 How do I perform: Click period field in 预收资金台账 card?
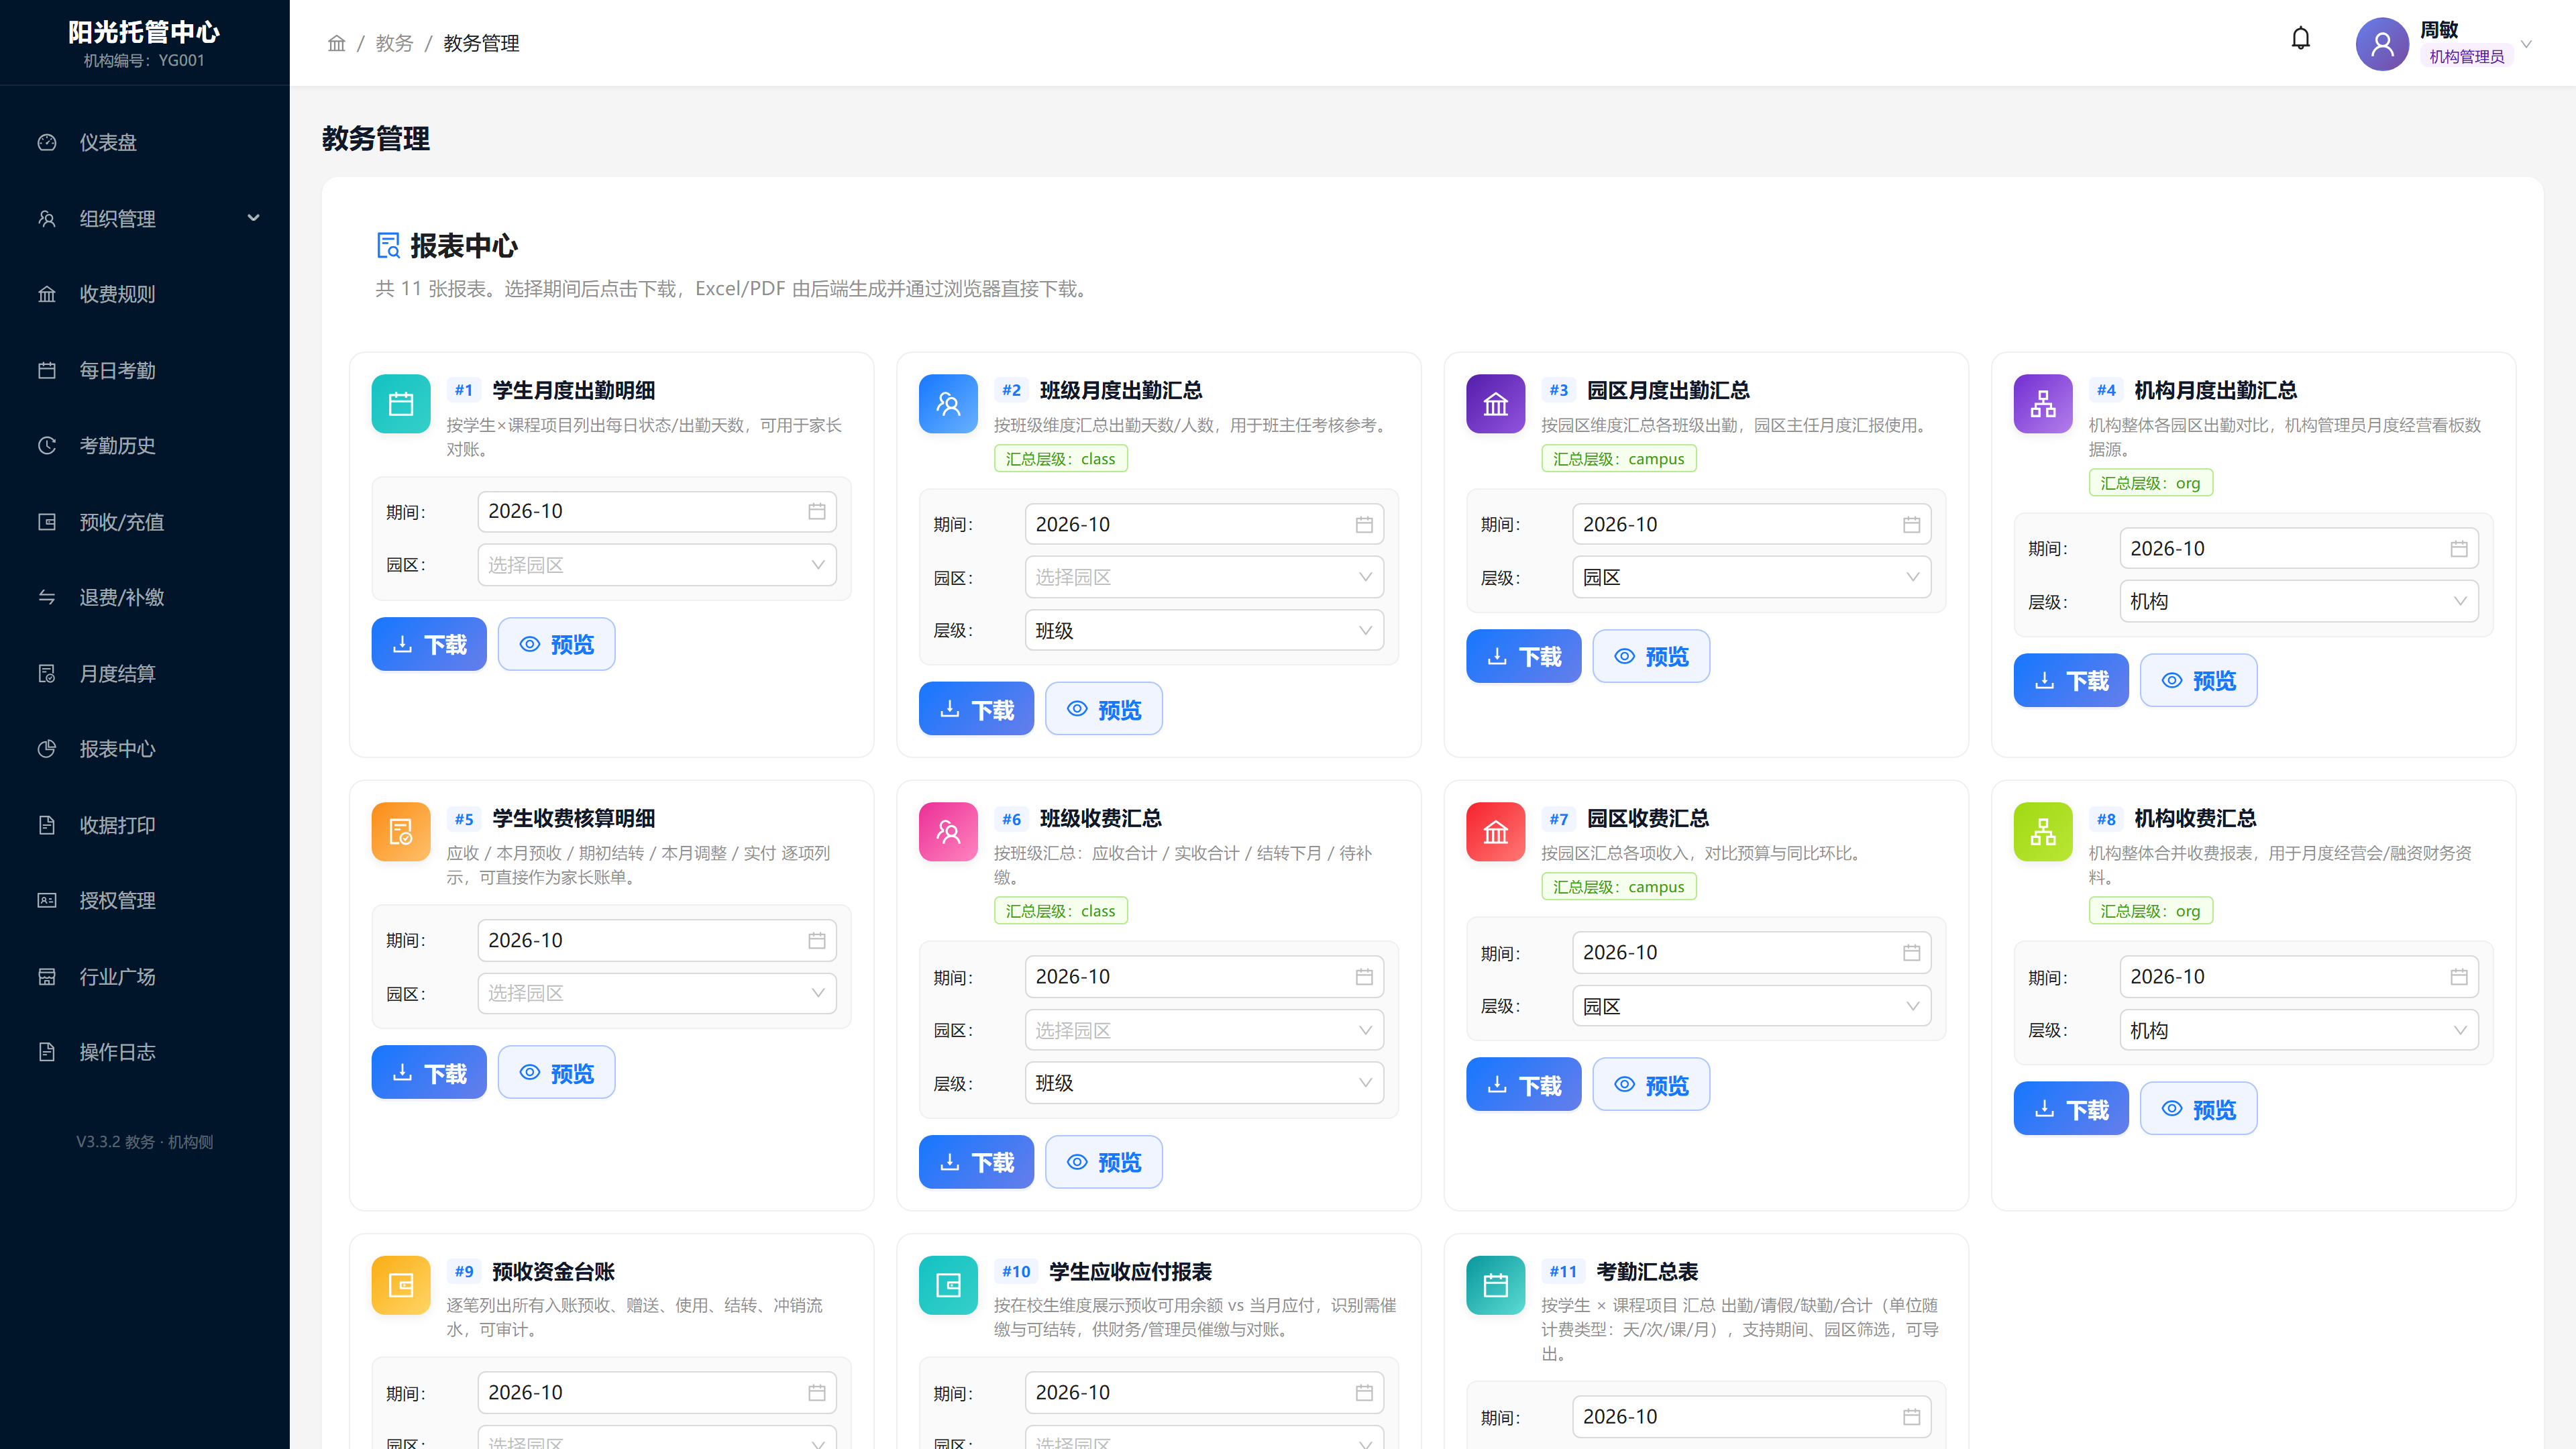point(657,1392)
